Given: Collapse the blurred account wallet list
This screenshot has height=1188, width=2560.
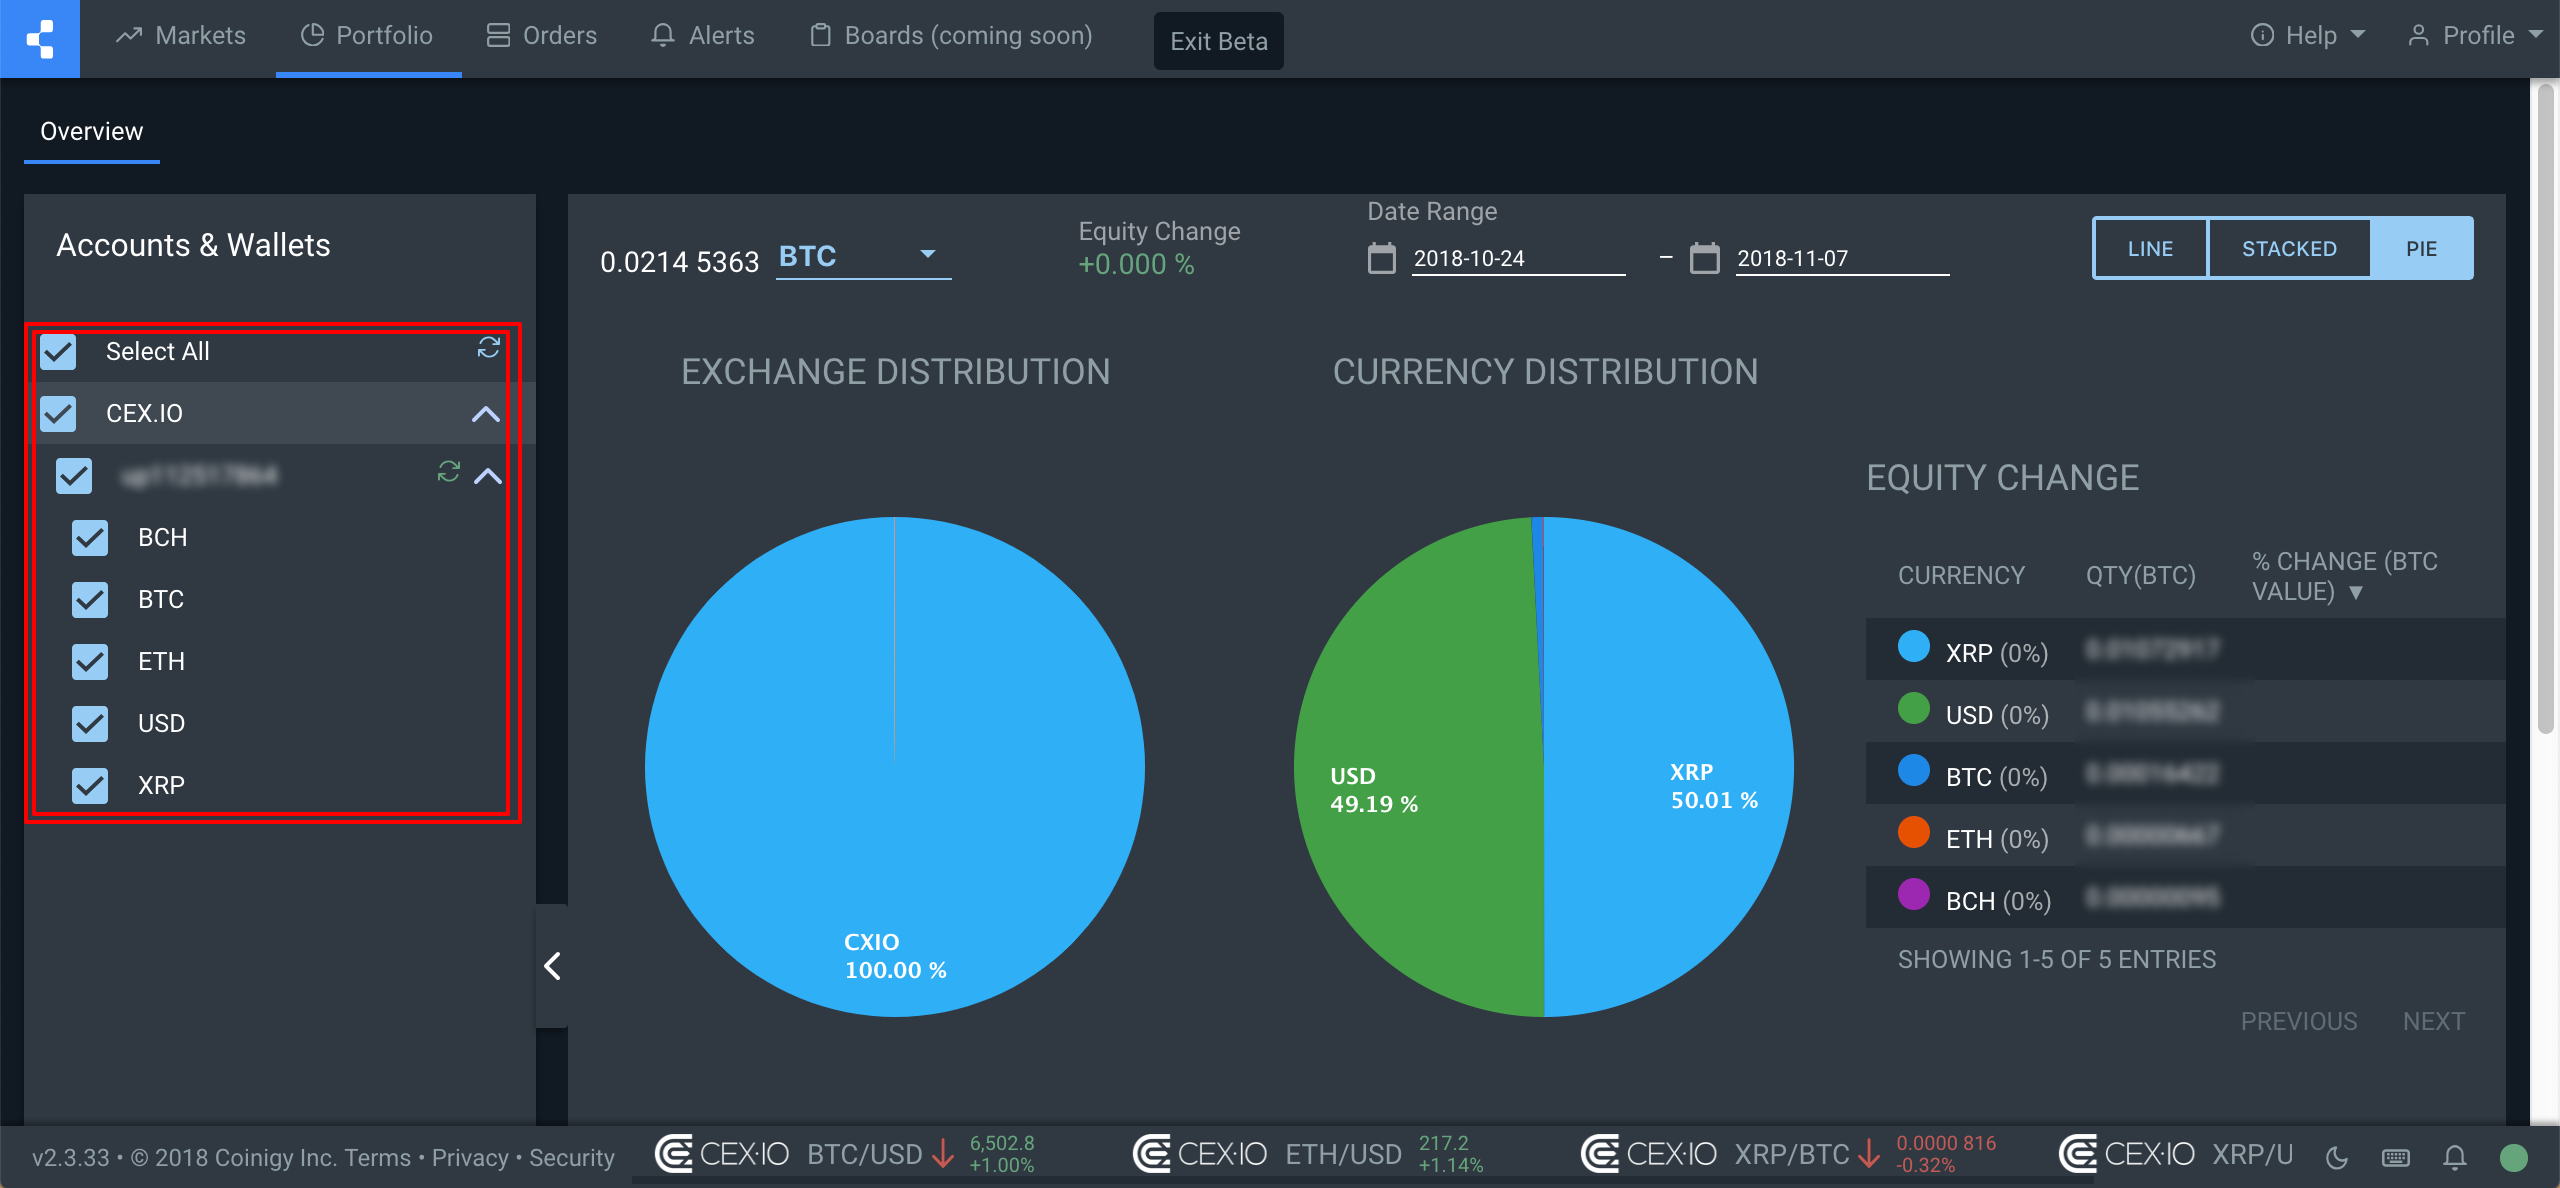Looking at the screenshot, I should 488,476.
